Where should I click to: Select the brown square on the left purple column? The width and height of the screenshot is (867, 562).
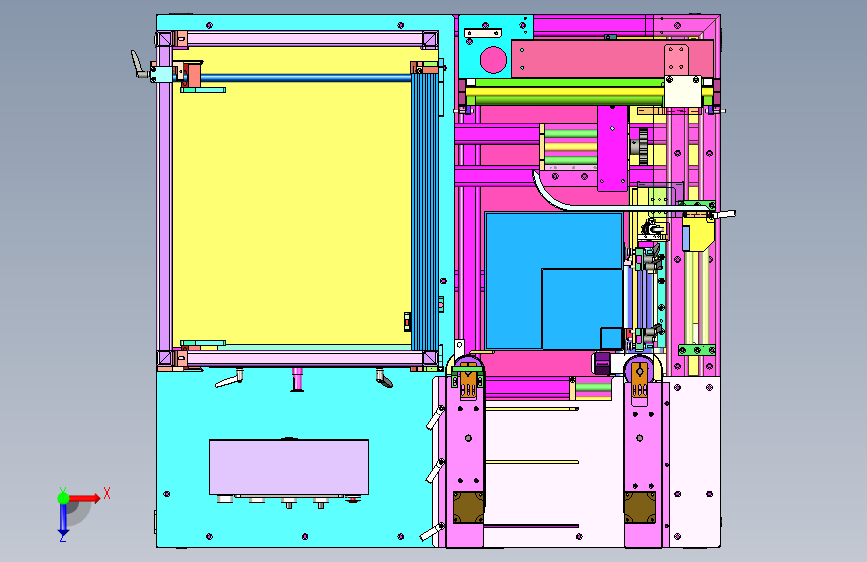pyautogui.click(x=468, y=507)
